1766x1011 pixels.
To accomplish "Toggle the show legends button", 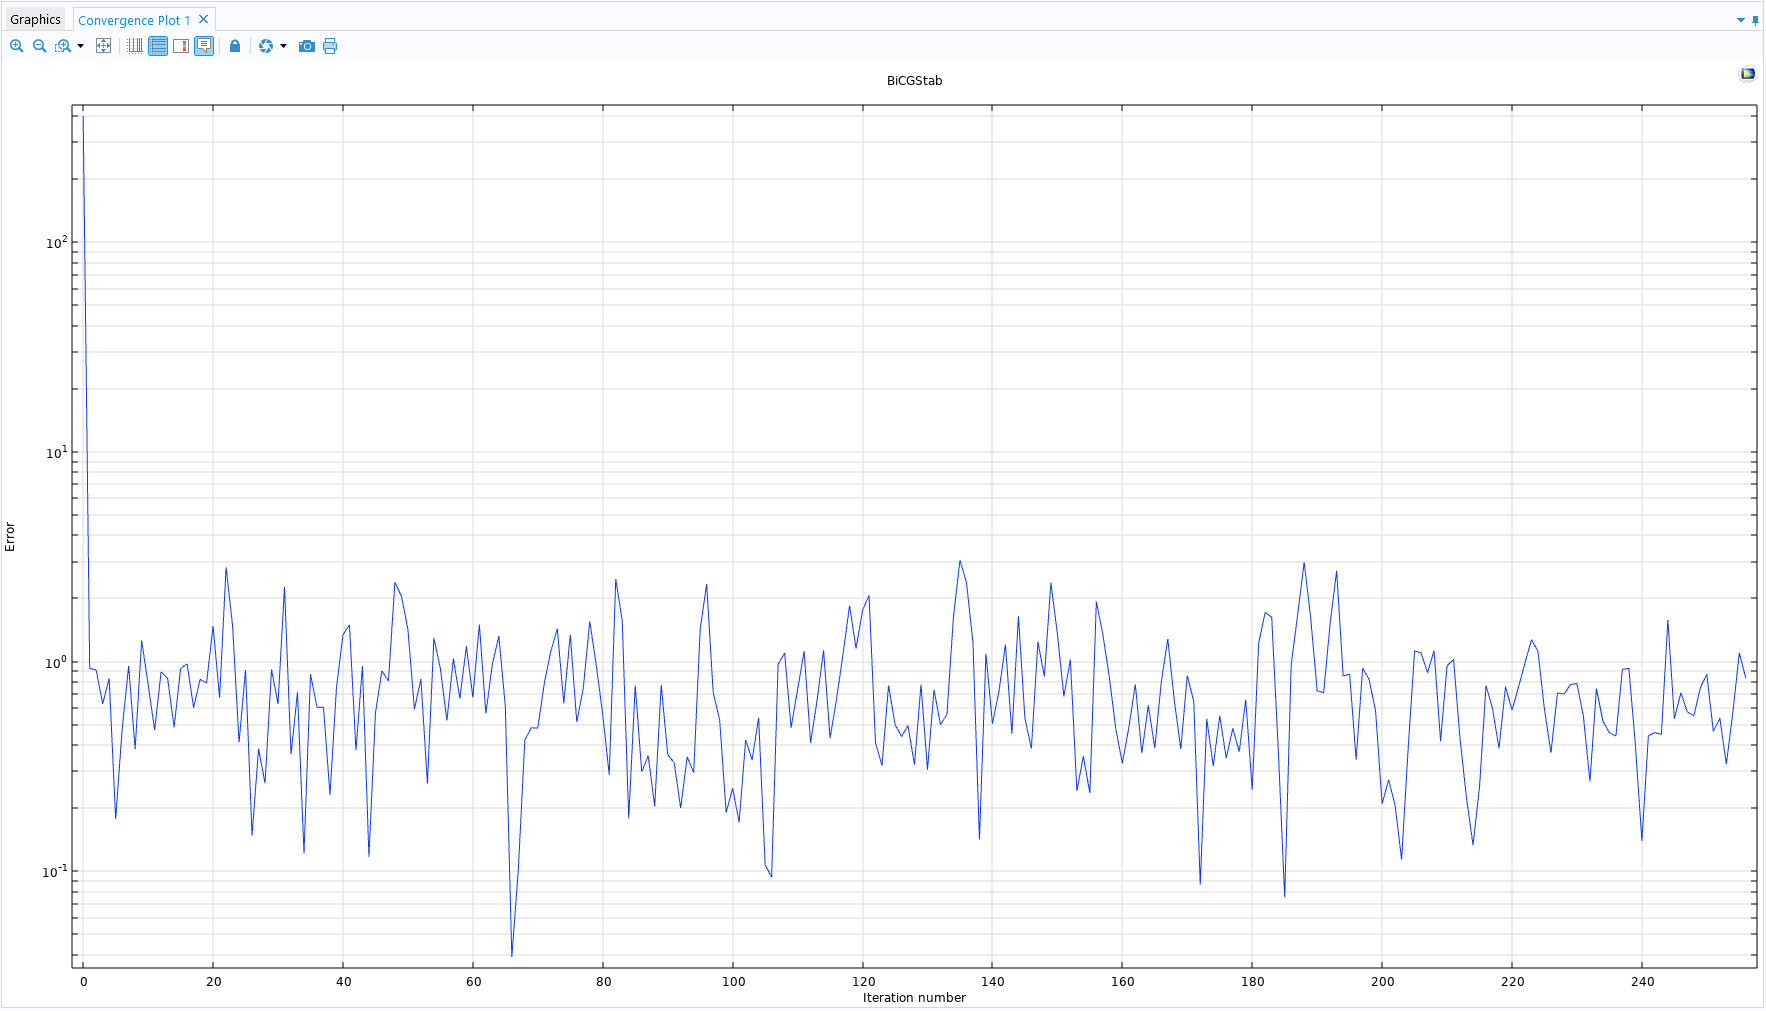I will [204, 46].
